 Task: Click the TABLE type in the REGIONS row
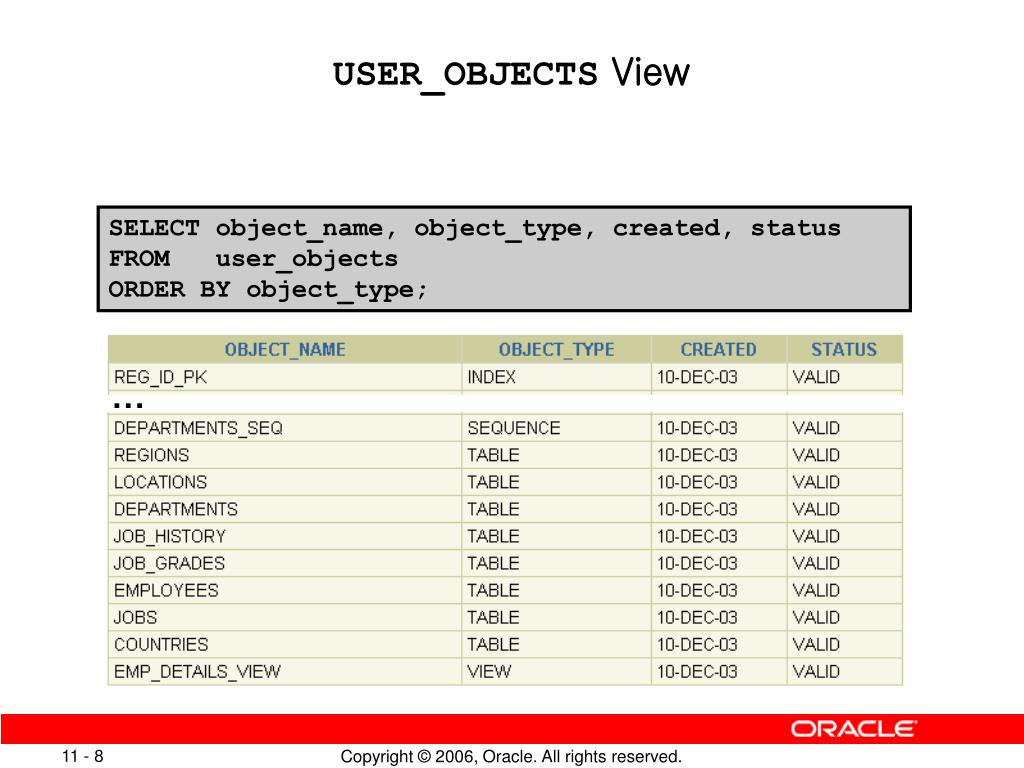(556, 455)
